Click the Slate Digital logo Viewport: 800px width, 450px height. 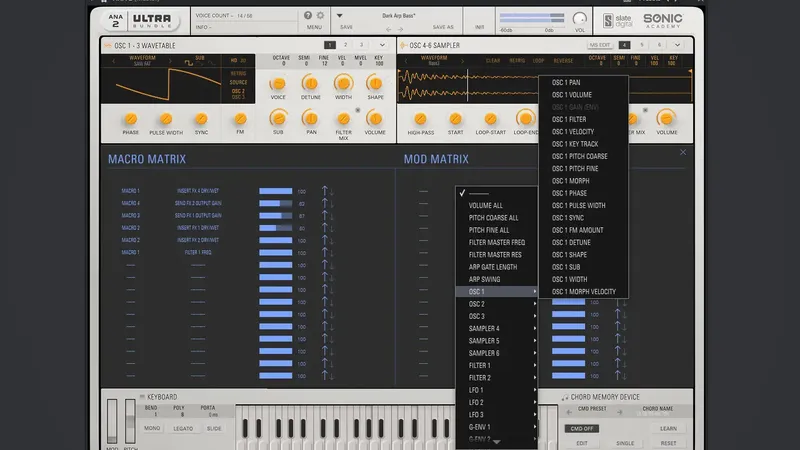[618, 20]
